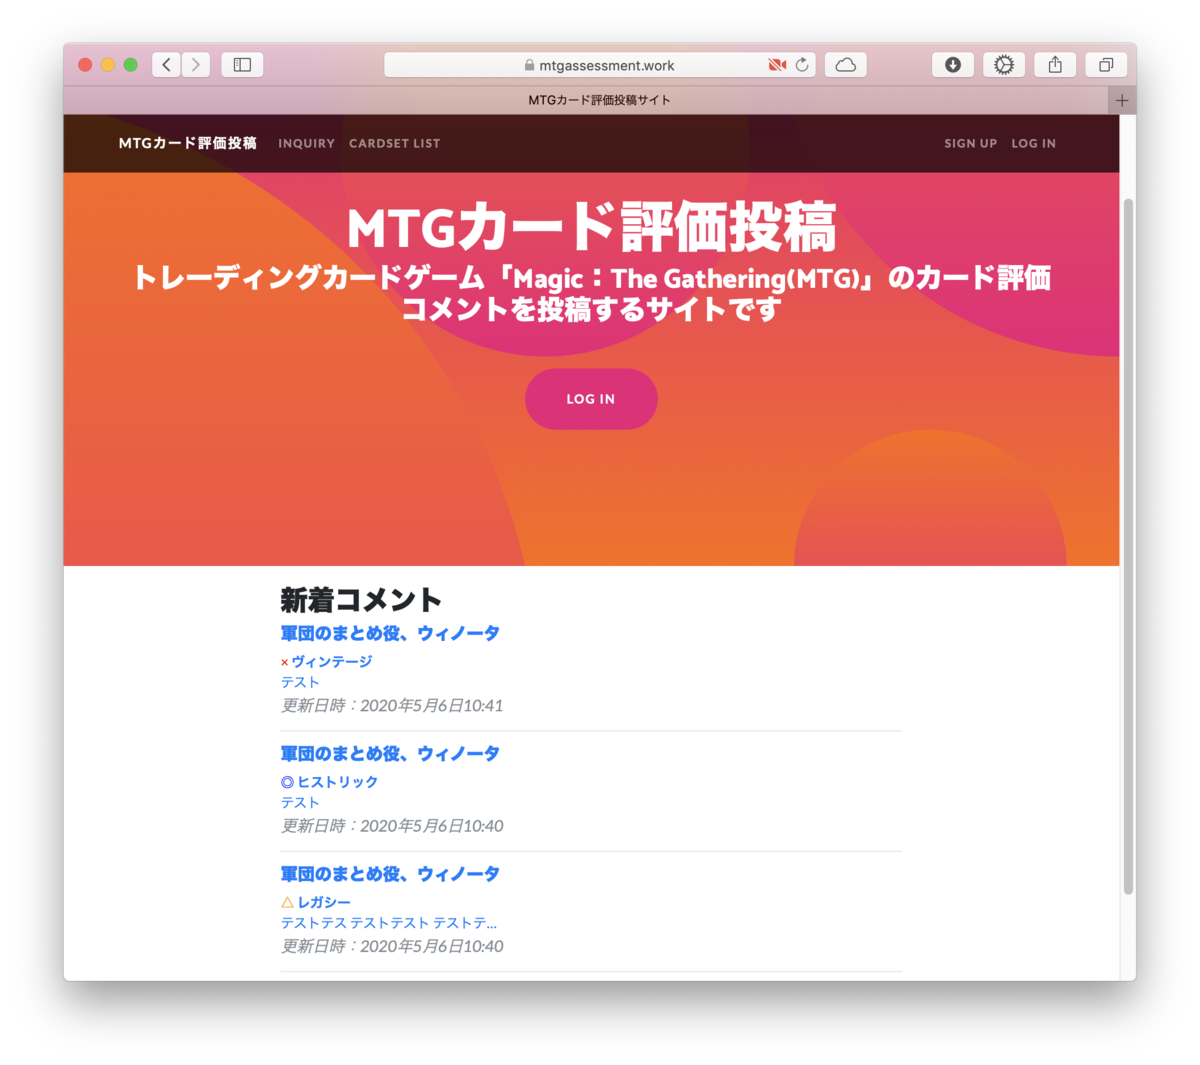Open the CARDSET LIST nav item

(394, 143)
